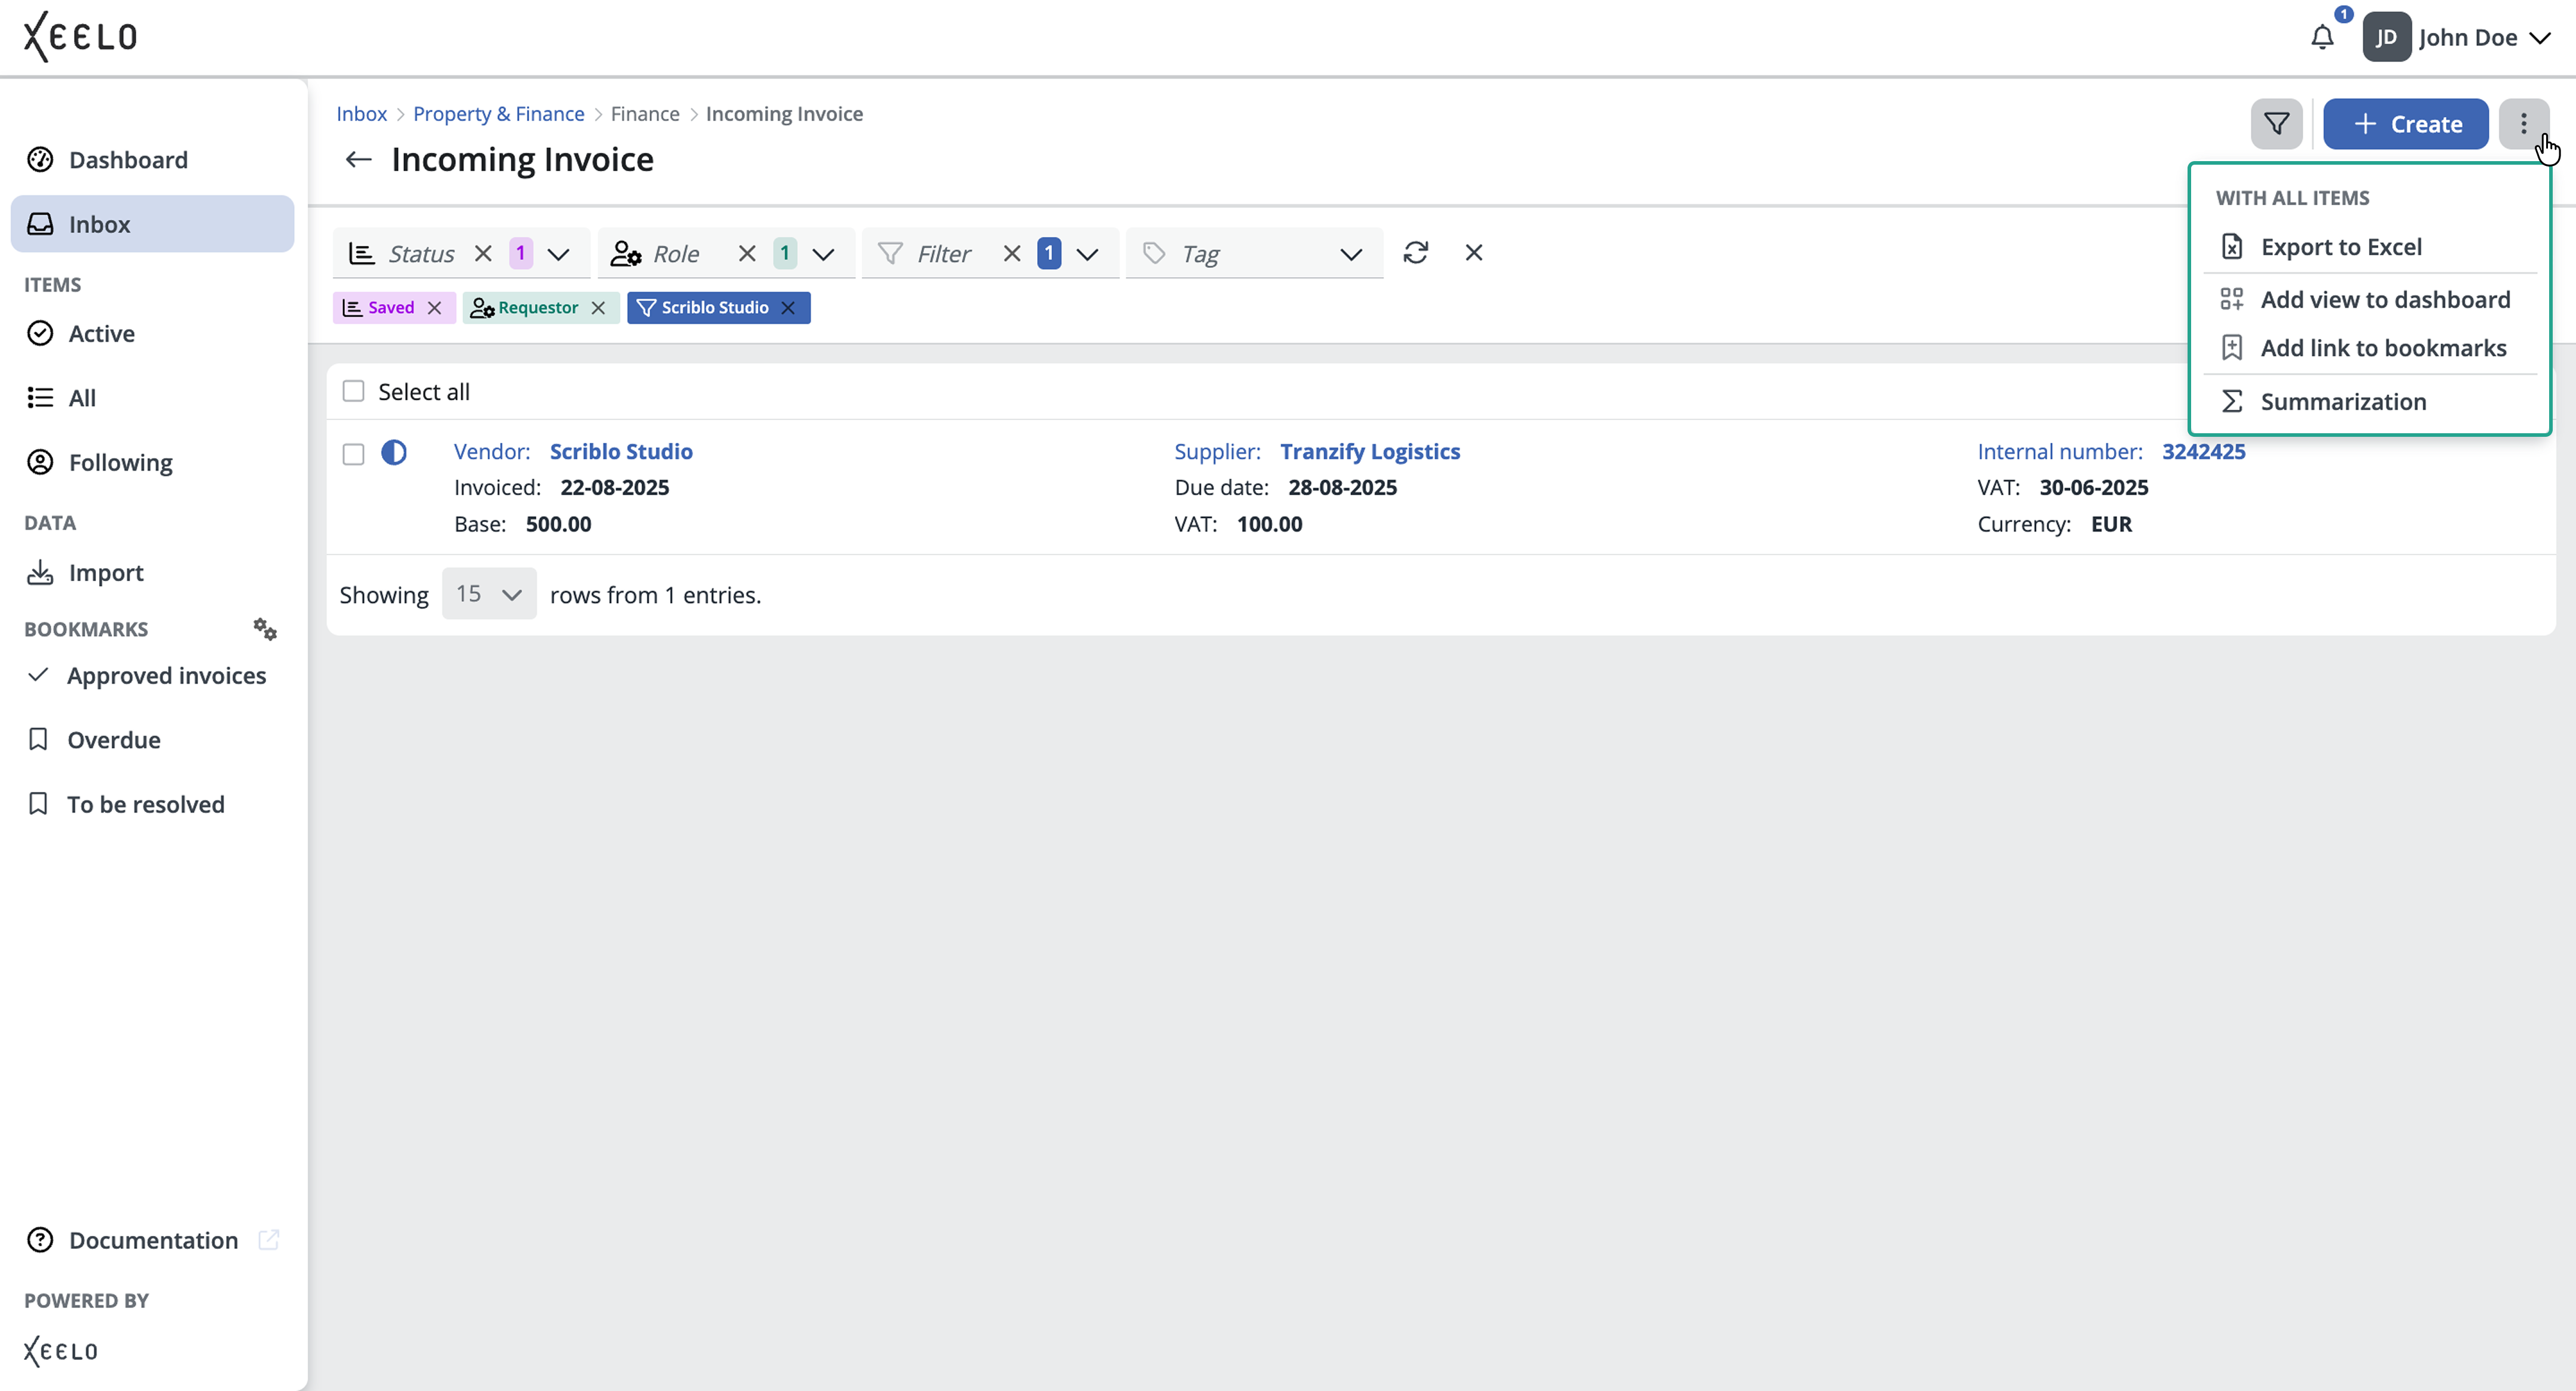Open the Inbox breadcrumb link
This screenshot has width=2576, height=1391.
361,113
